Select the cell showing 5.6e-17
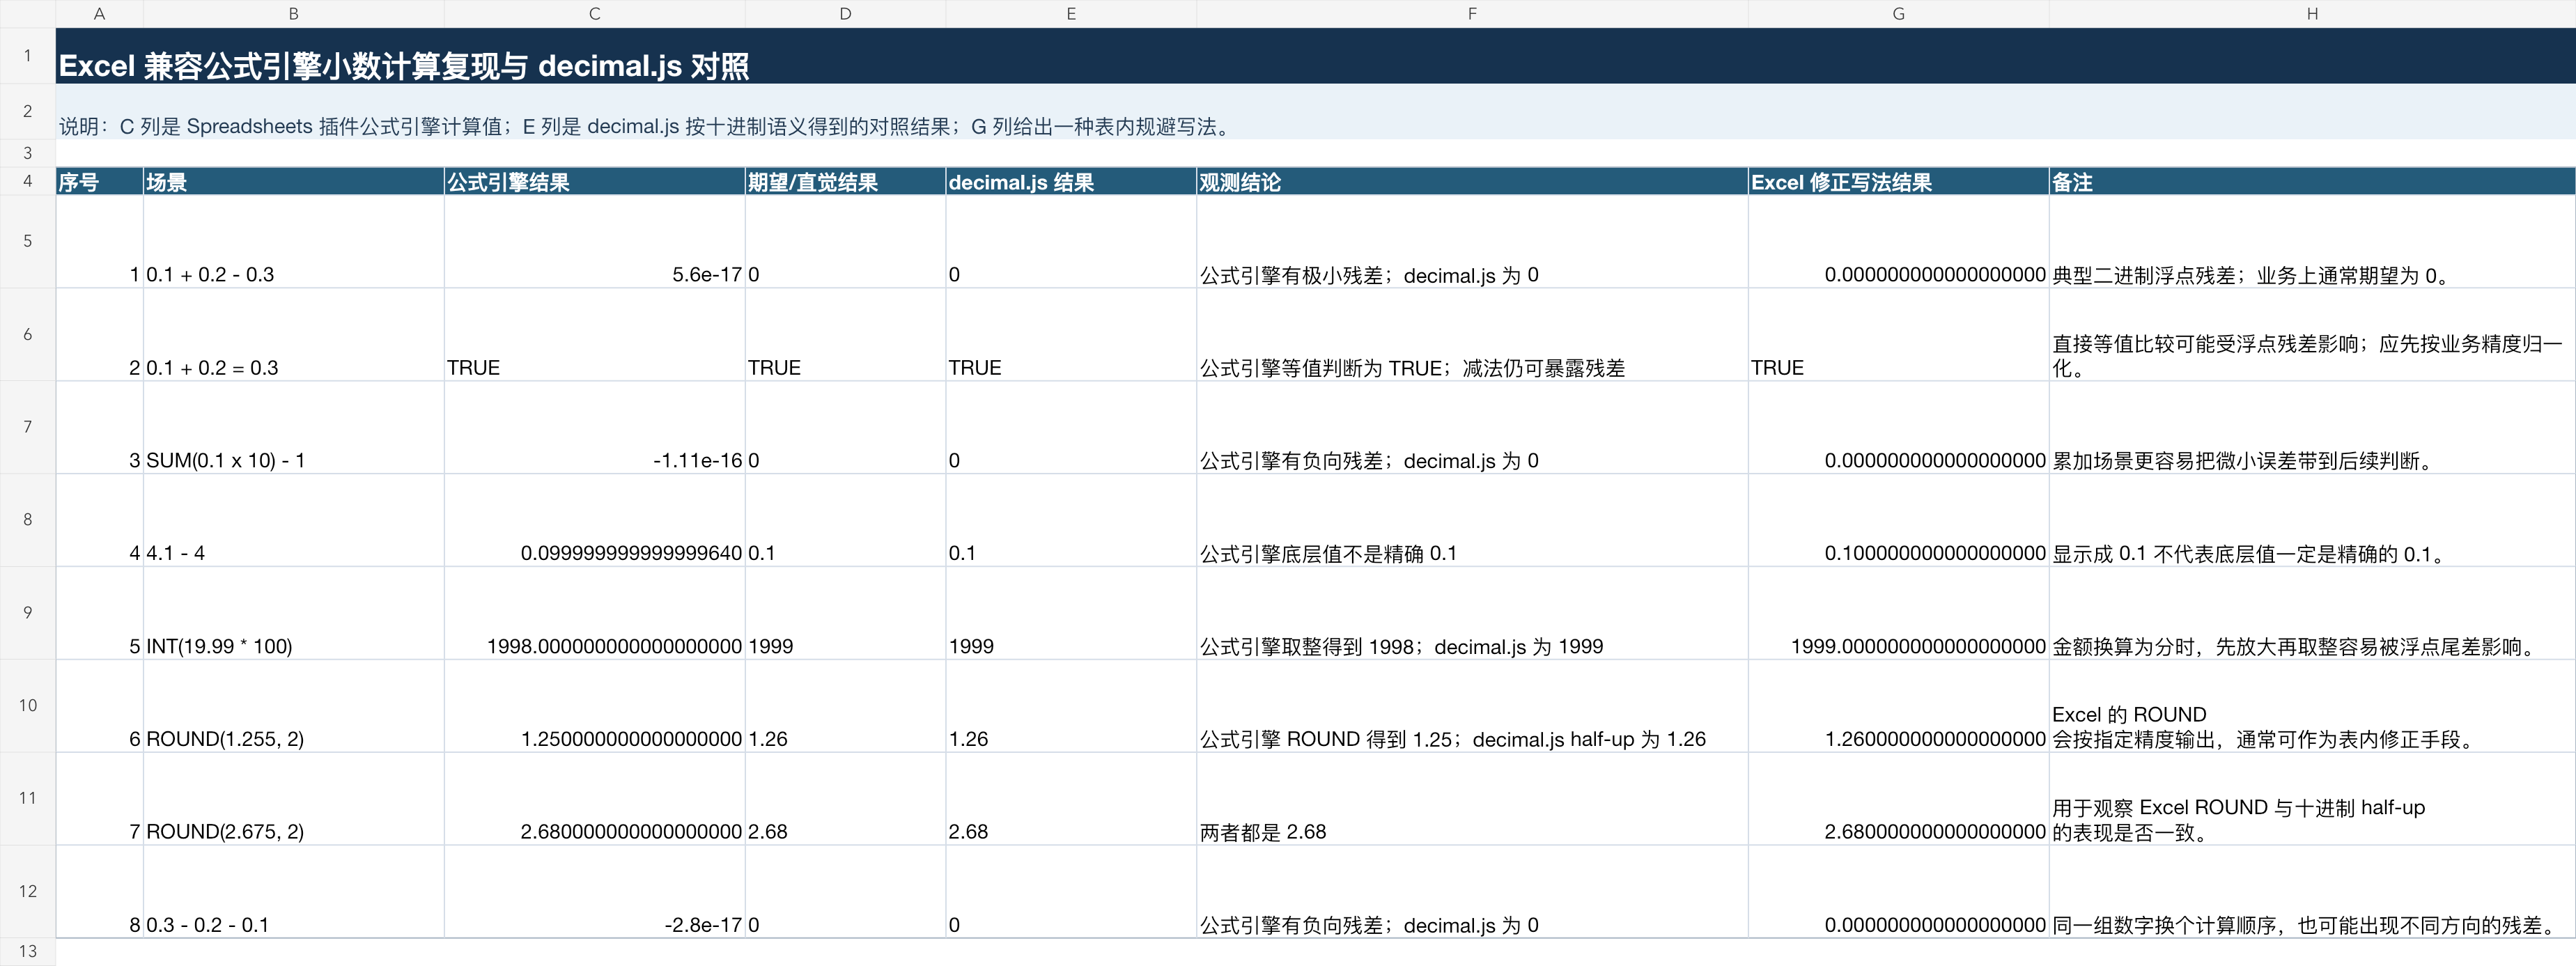This screenshot has height=966, width=2576. [x=594, y=241]
